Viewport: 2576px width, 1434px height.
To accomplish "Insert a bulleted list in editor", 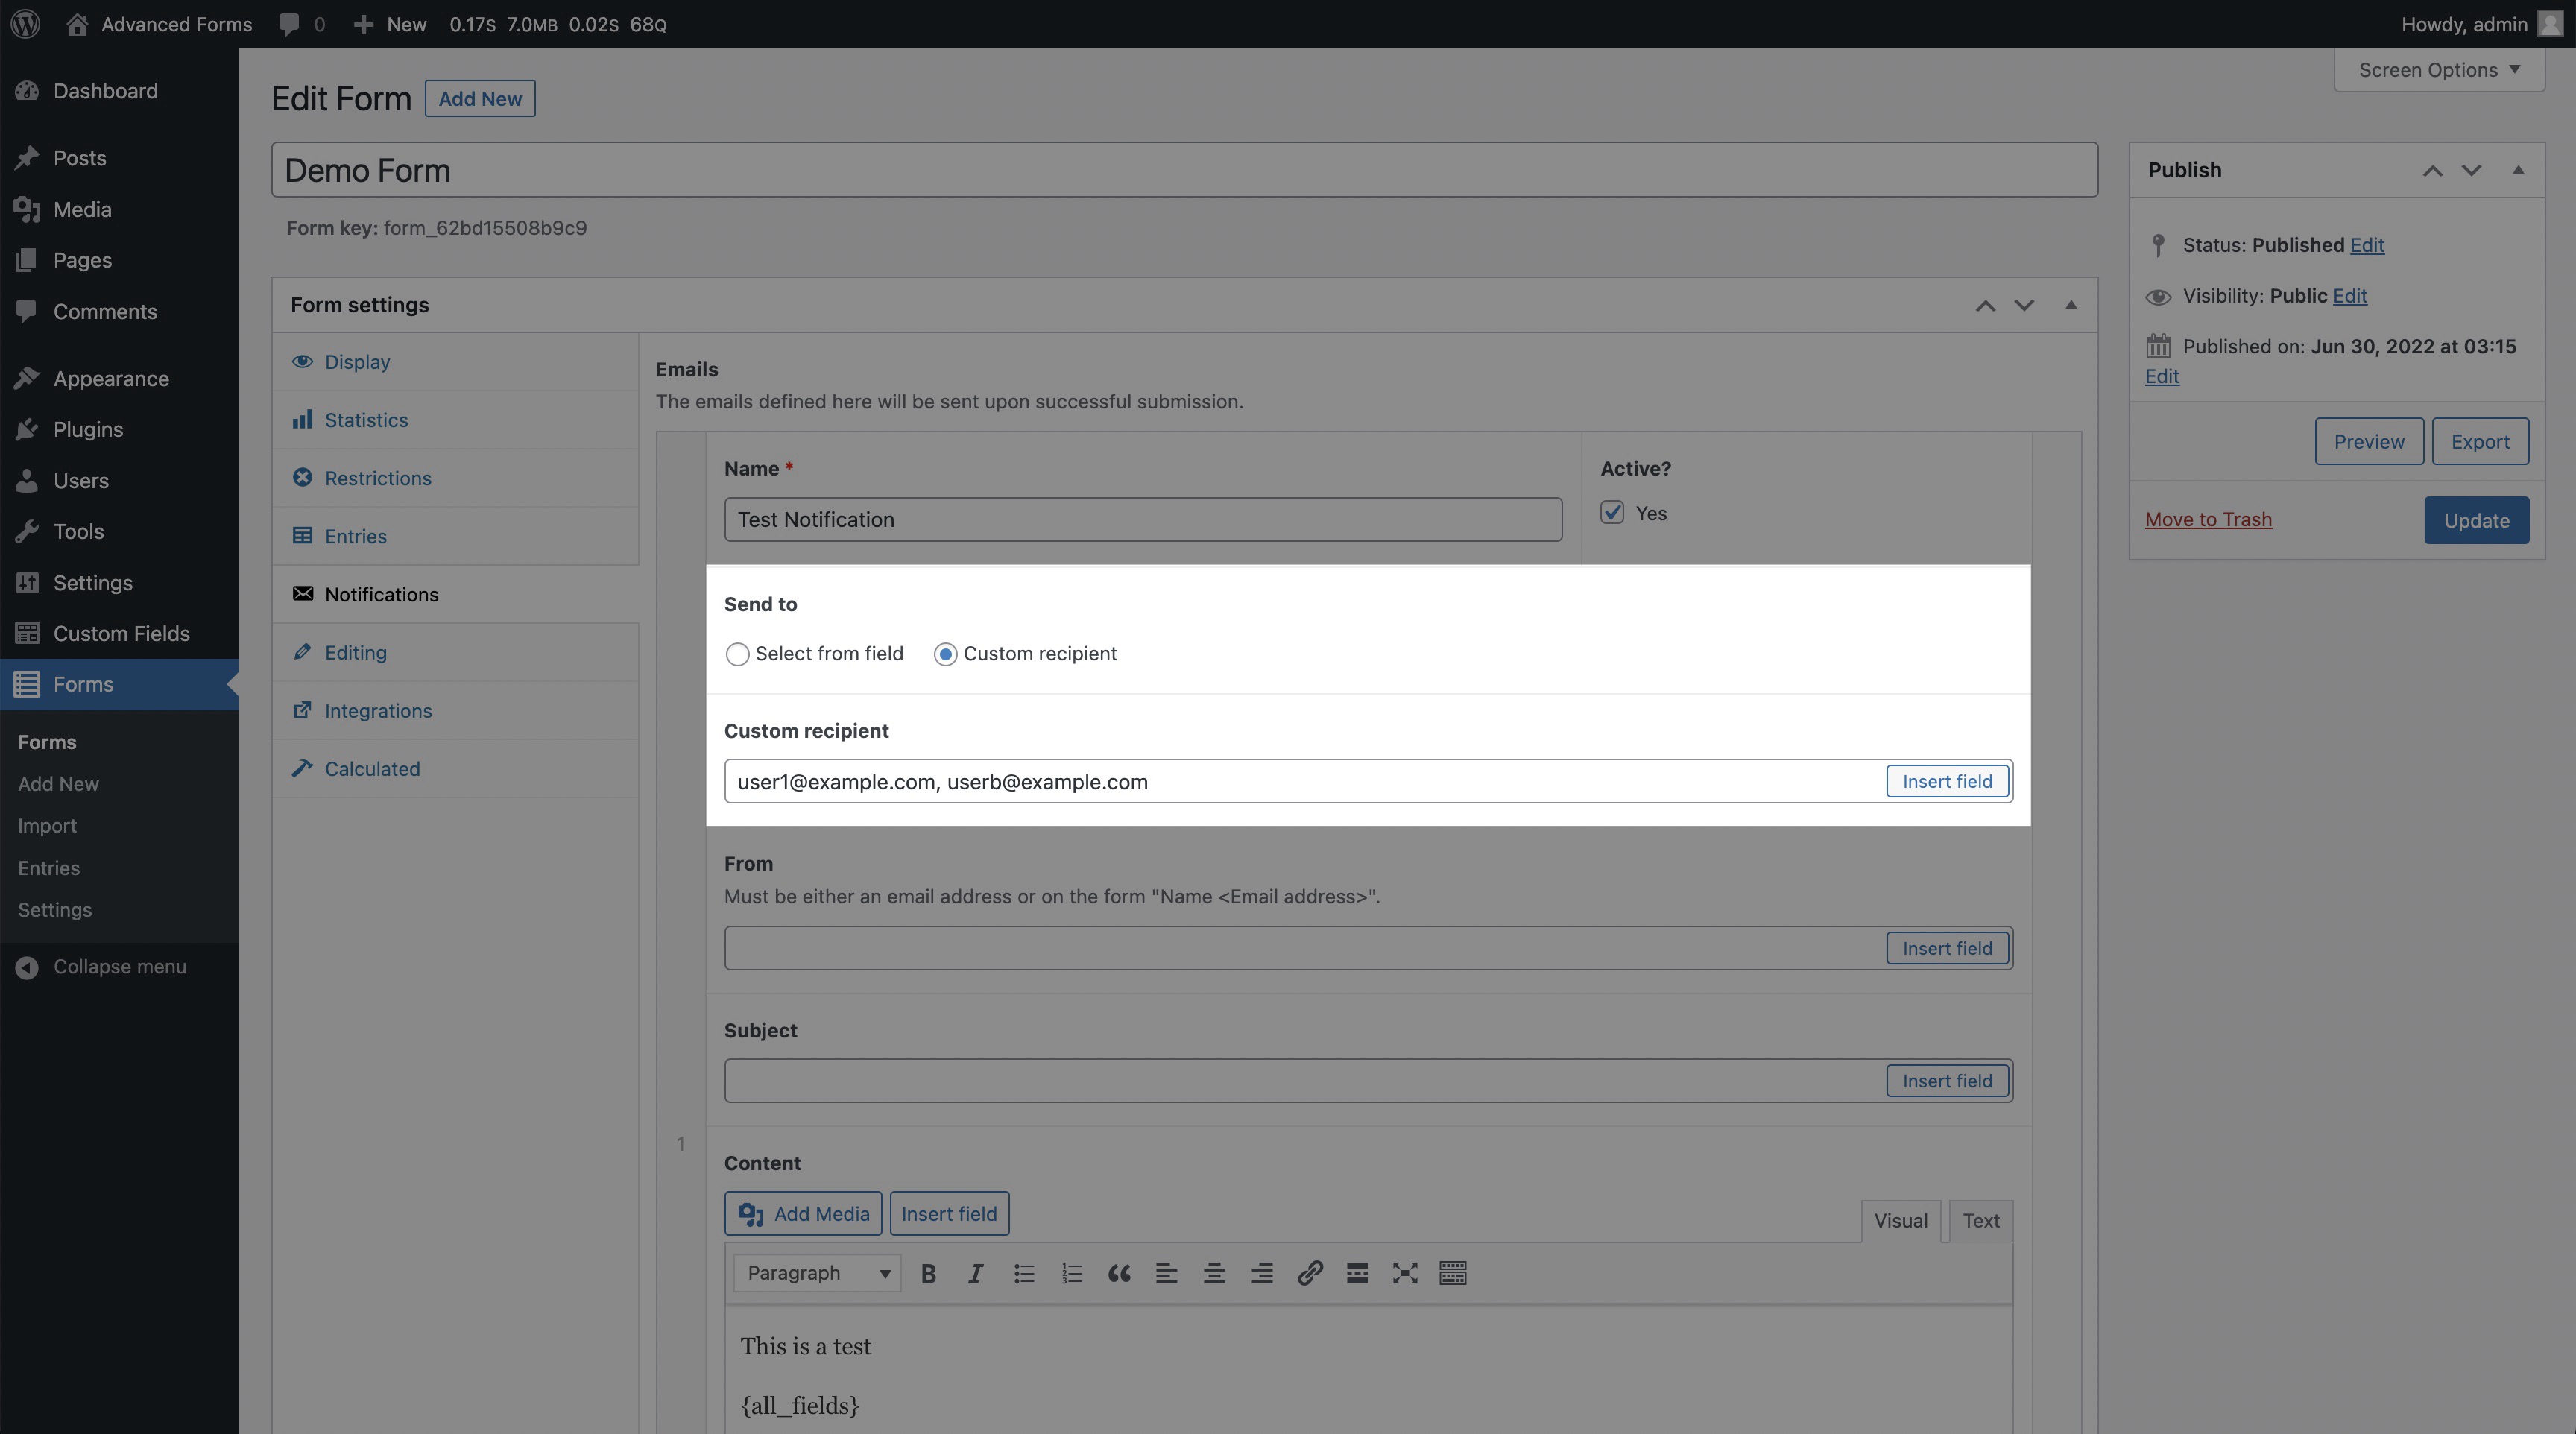I will (x=1023, y=1273).
